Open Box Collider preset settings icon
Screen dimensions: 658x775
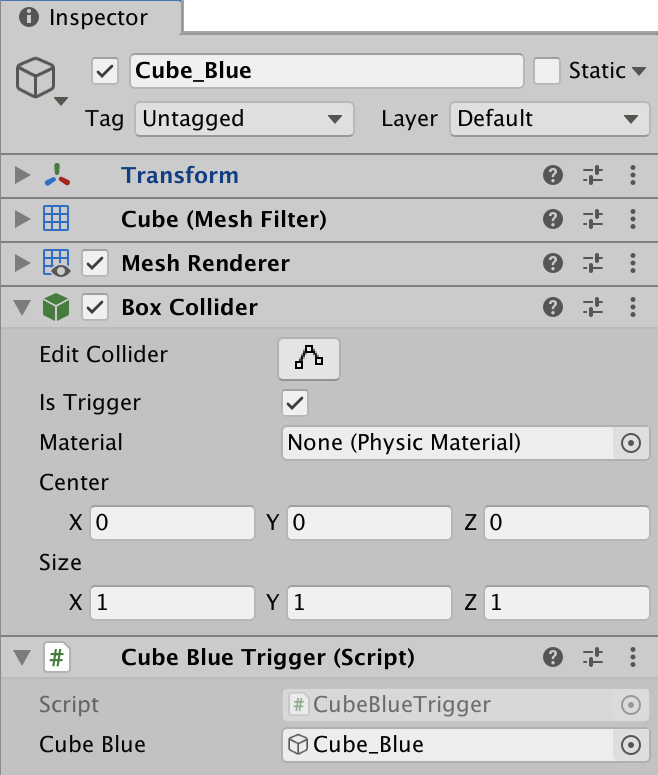click(593, 308)
